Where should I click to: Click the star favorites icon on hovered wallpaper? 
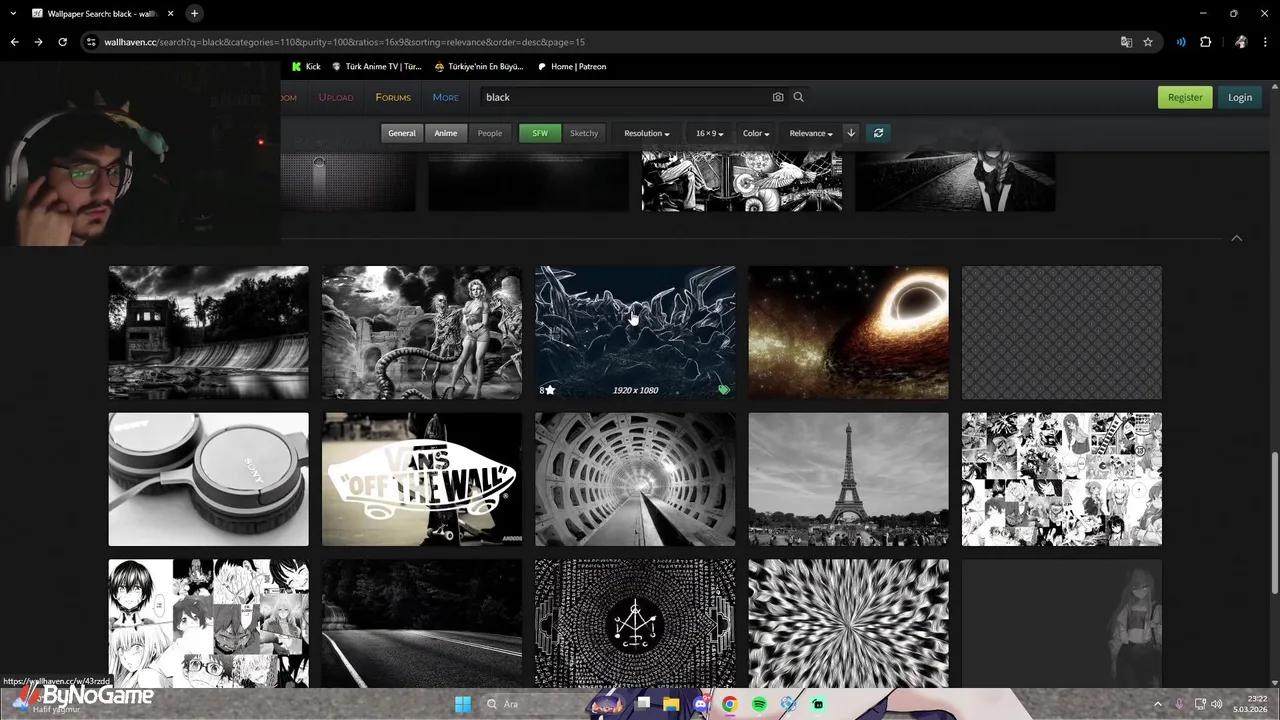click(x=549, y=390)
